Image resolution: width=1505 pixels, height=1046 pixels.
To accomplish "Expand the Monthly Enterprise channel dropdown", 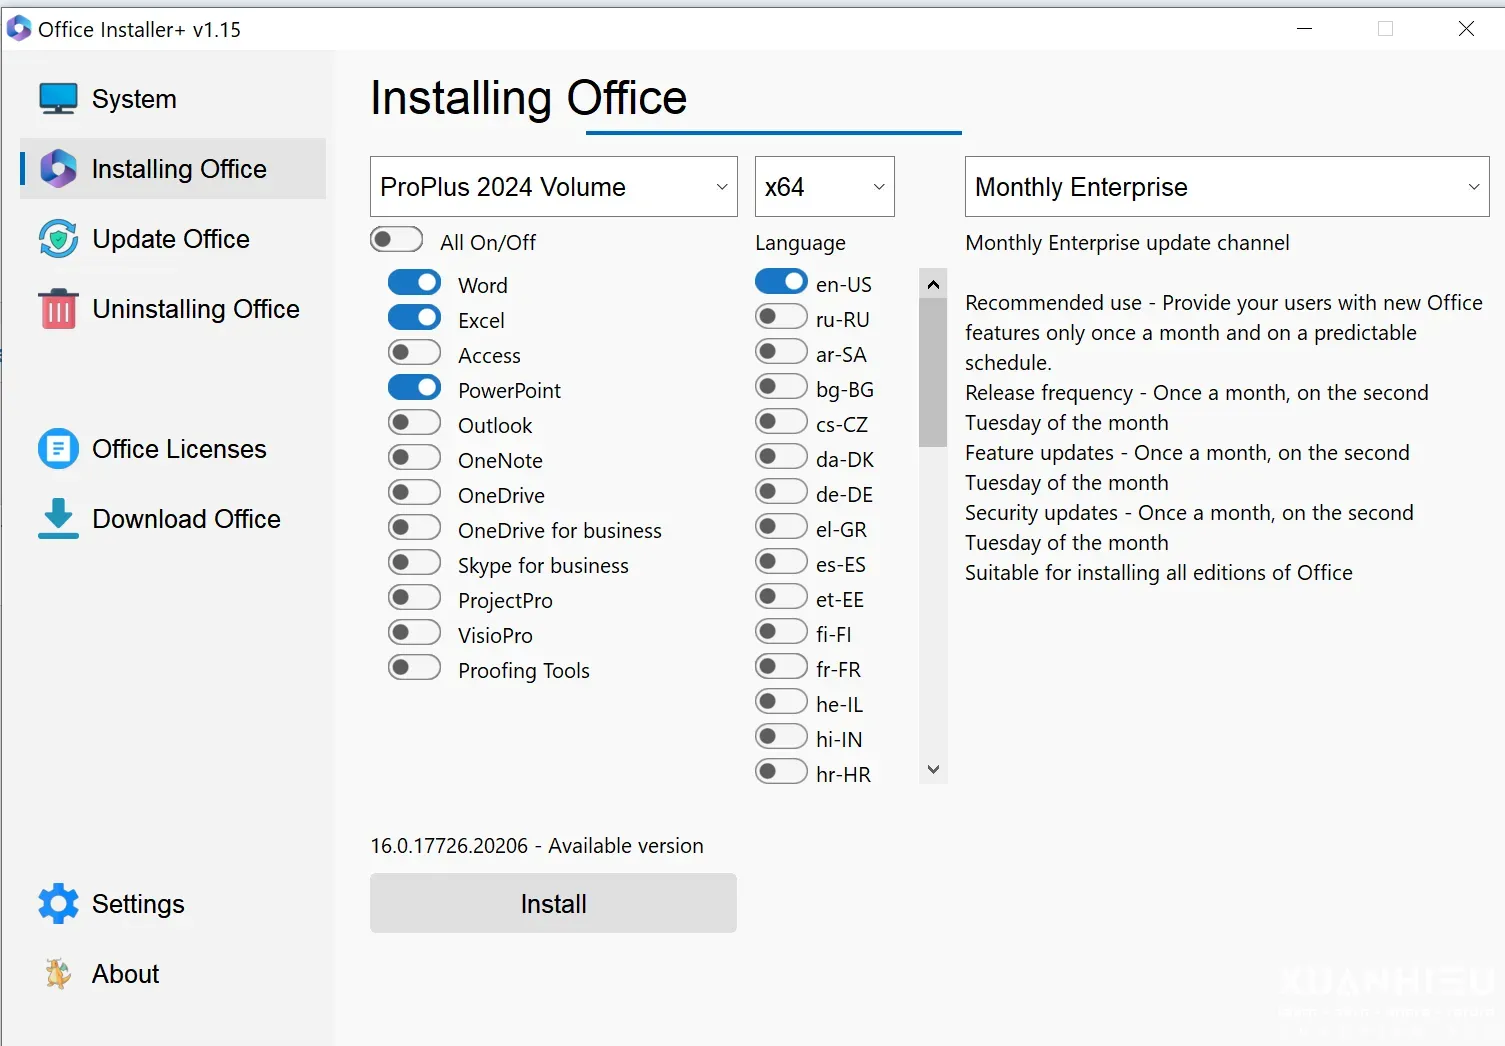I will 1227,187.
